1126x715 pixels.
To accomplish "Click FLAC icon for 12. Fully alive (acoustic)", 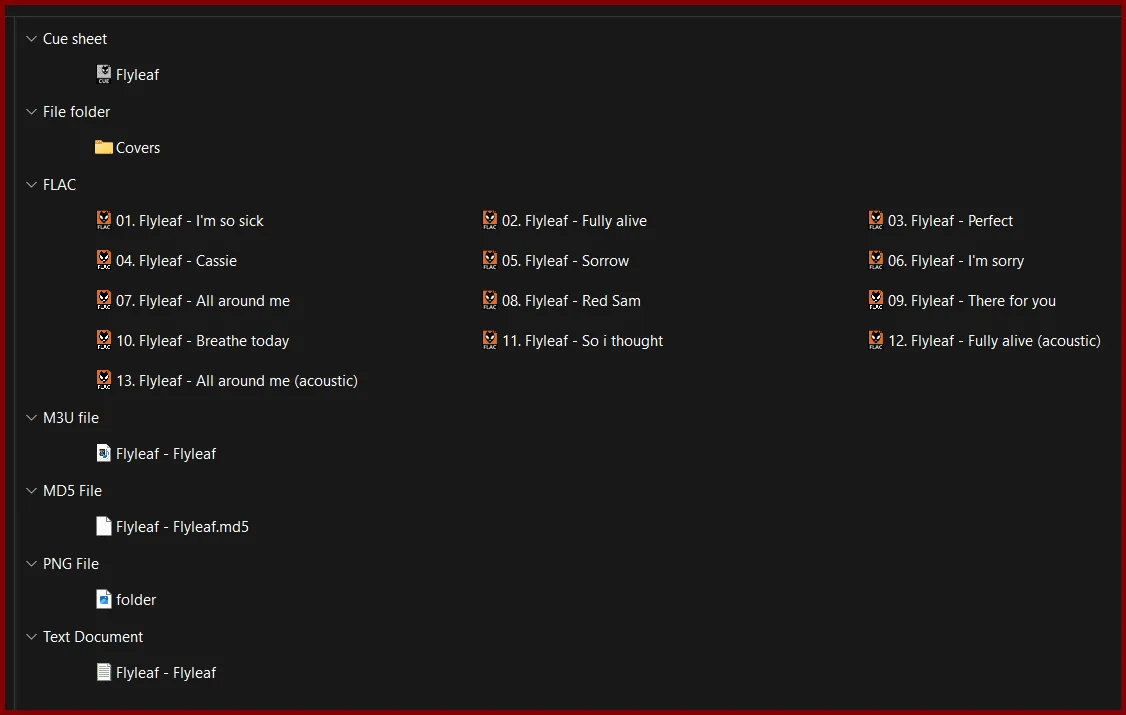I will [875, 340].
